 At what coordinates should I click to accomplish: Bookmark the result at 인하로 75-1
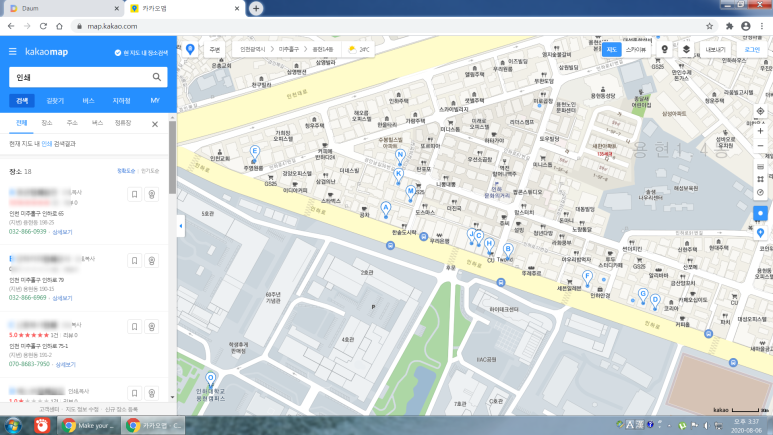[135, 326]
